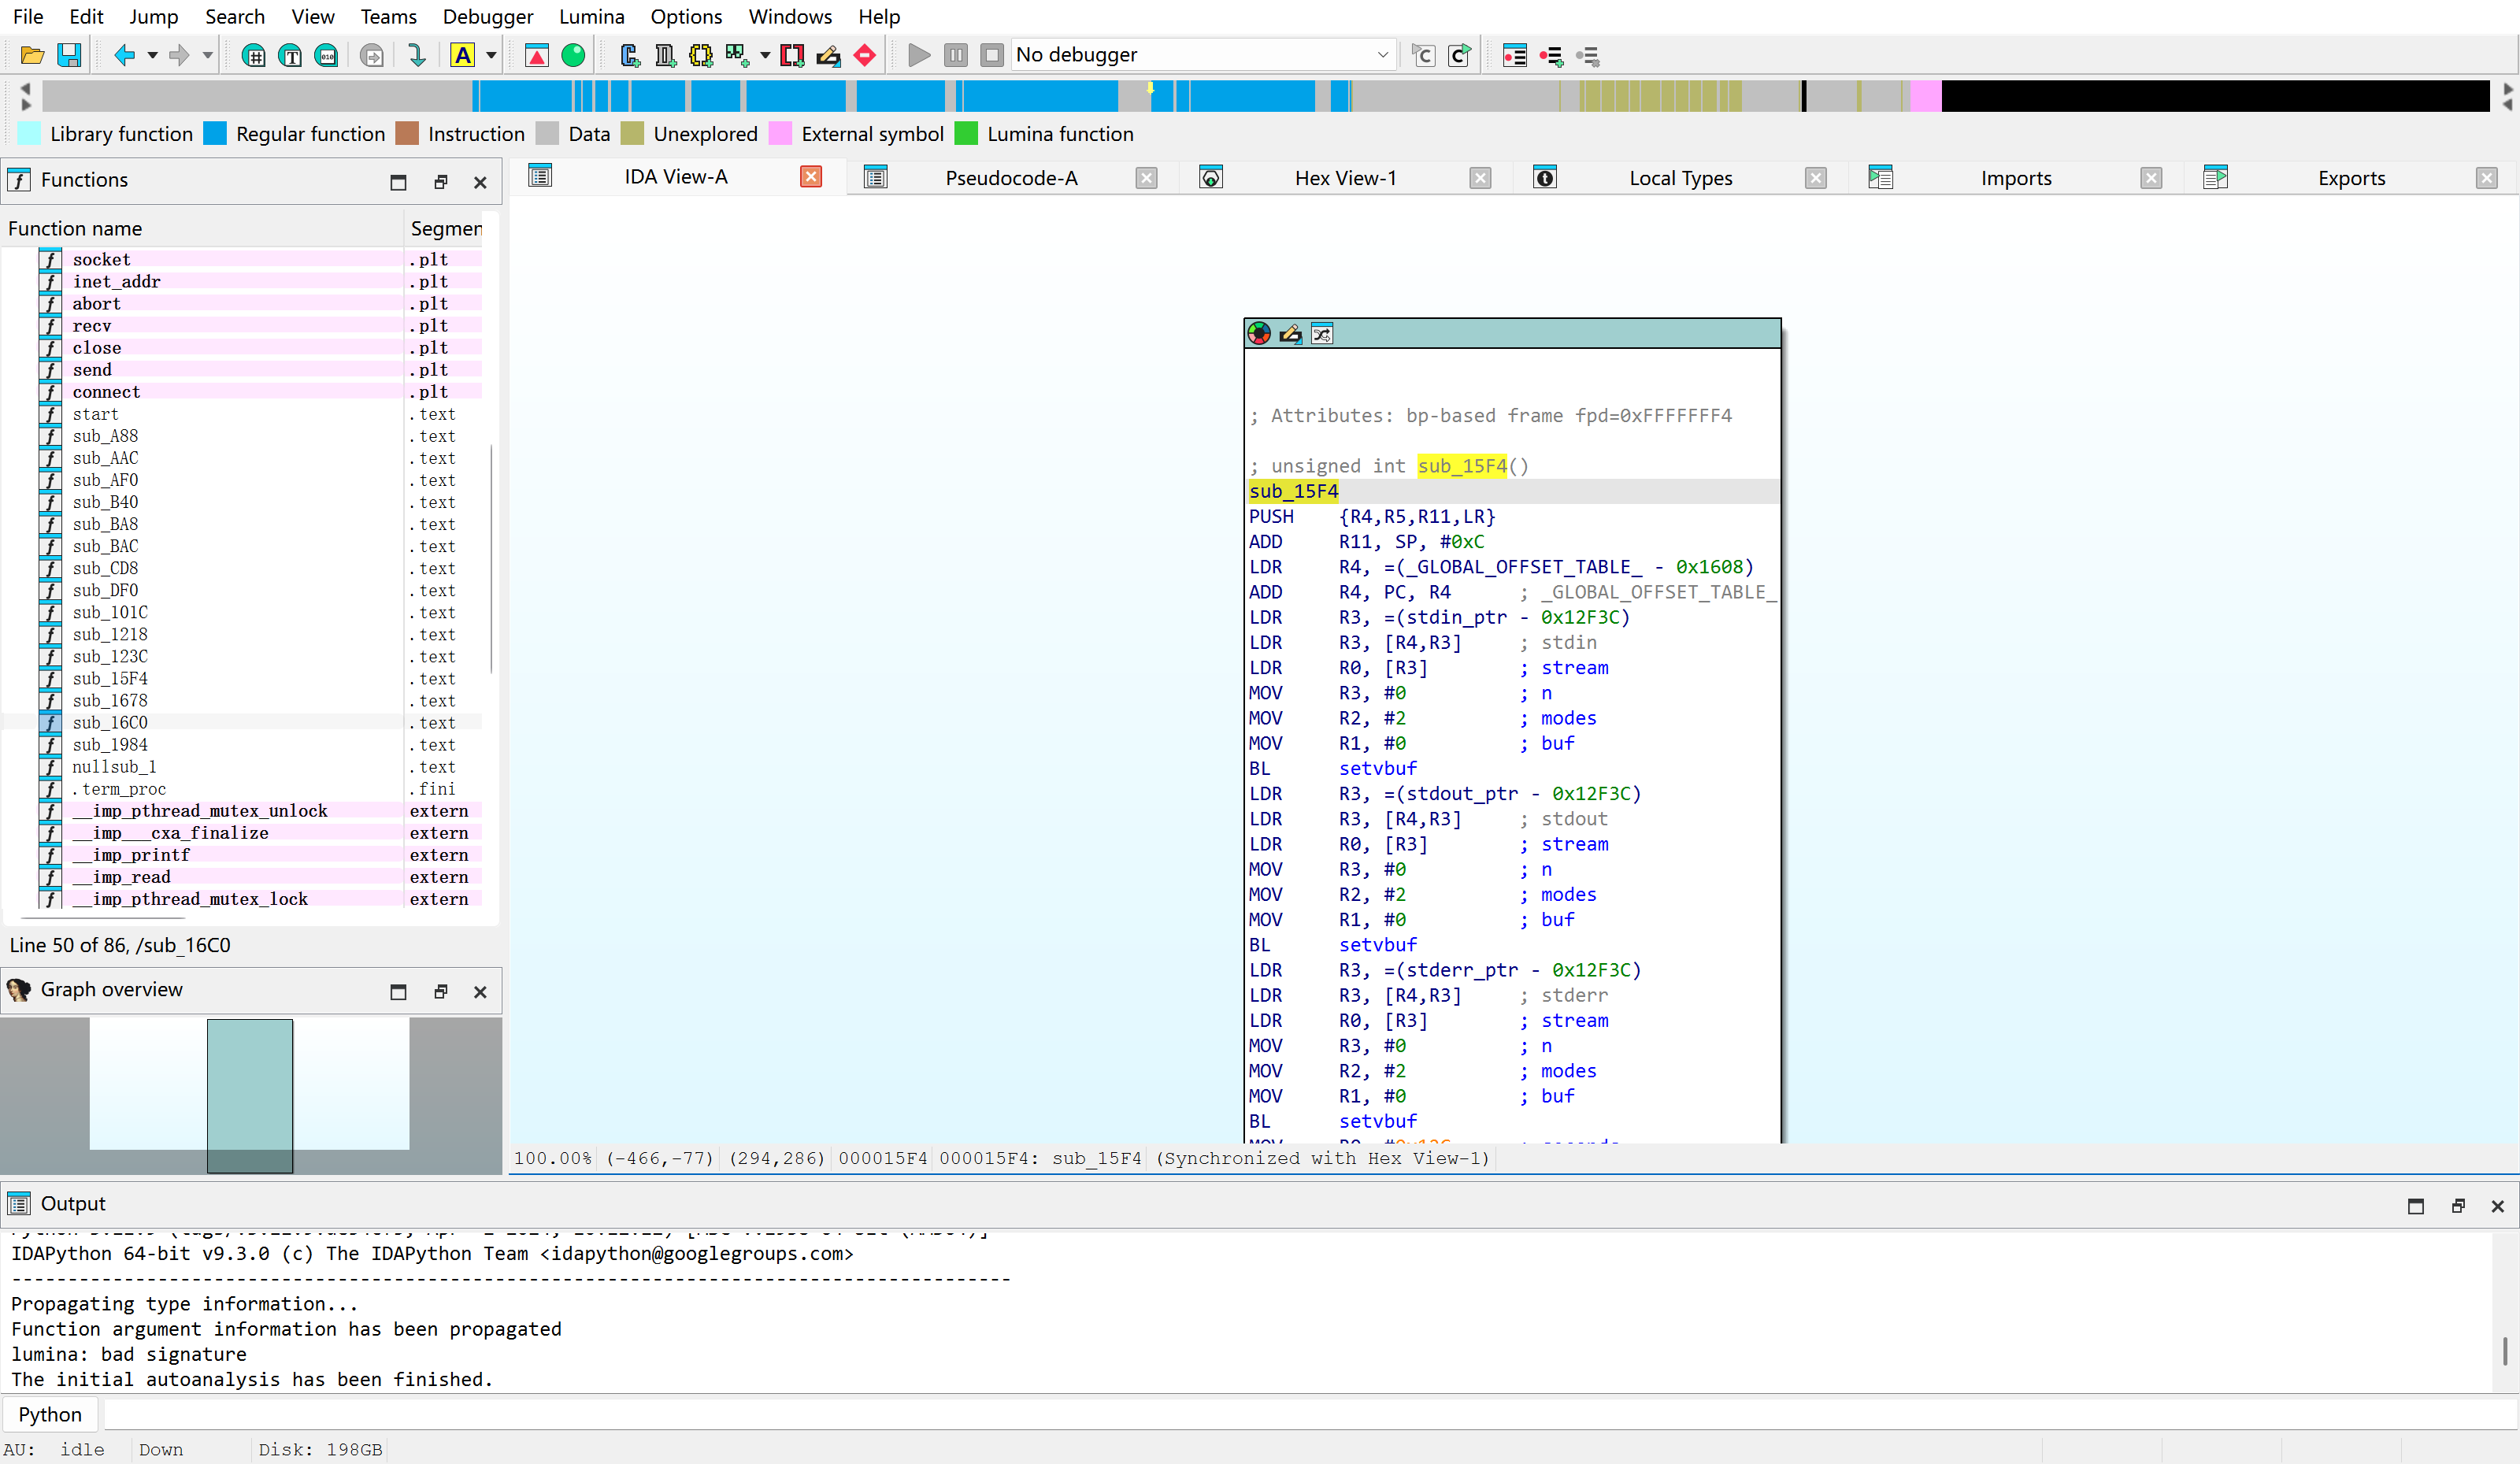This screenshot has height=1464, width=2520.
Task: Open the forward-arrow history dropdown
Action: coord(207,55)
